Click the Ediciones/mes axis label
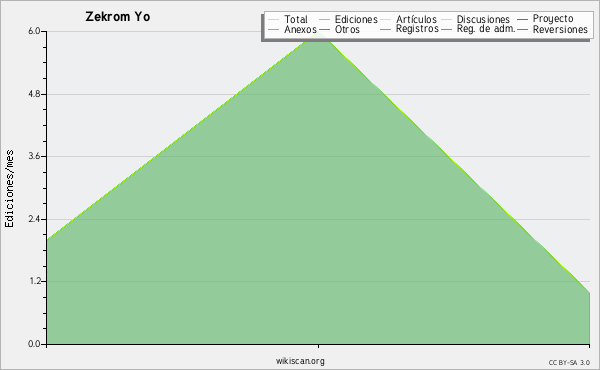The width and height of the screenshot is (600, 370). coord(9,188)
